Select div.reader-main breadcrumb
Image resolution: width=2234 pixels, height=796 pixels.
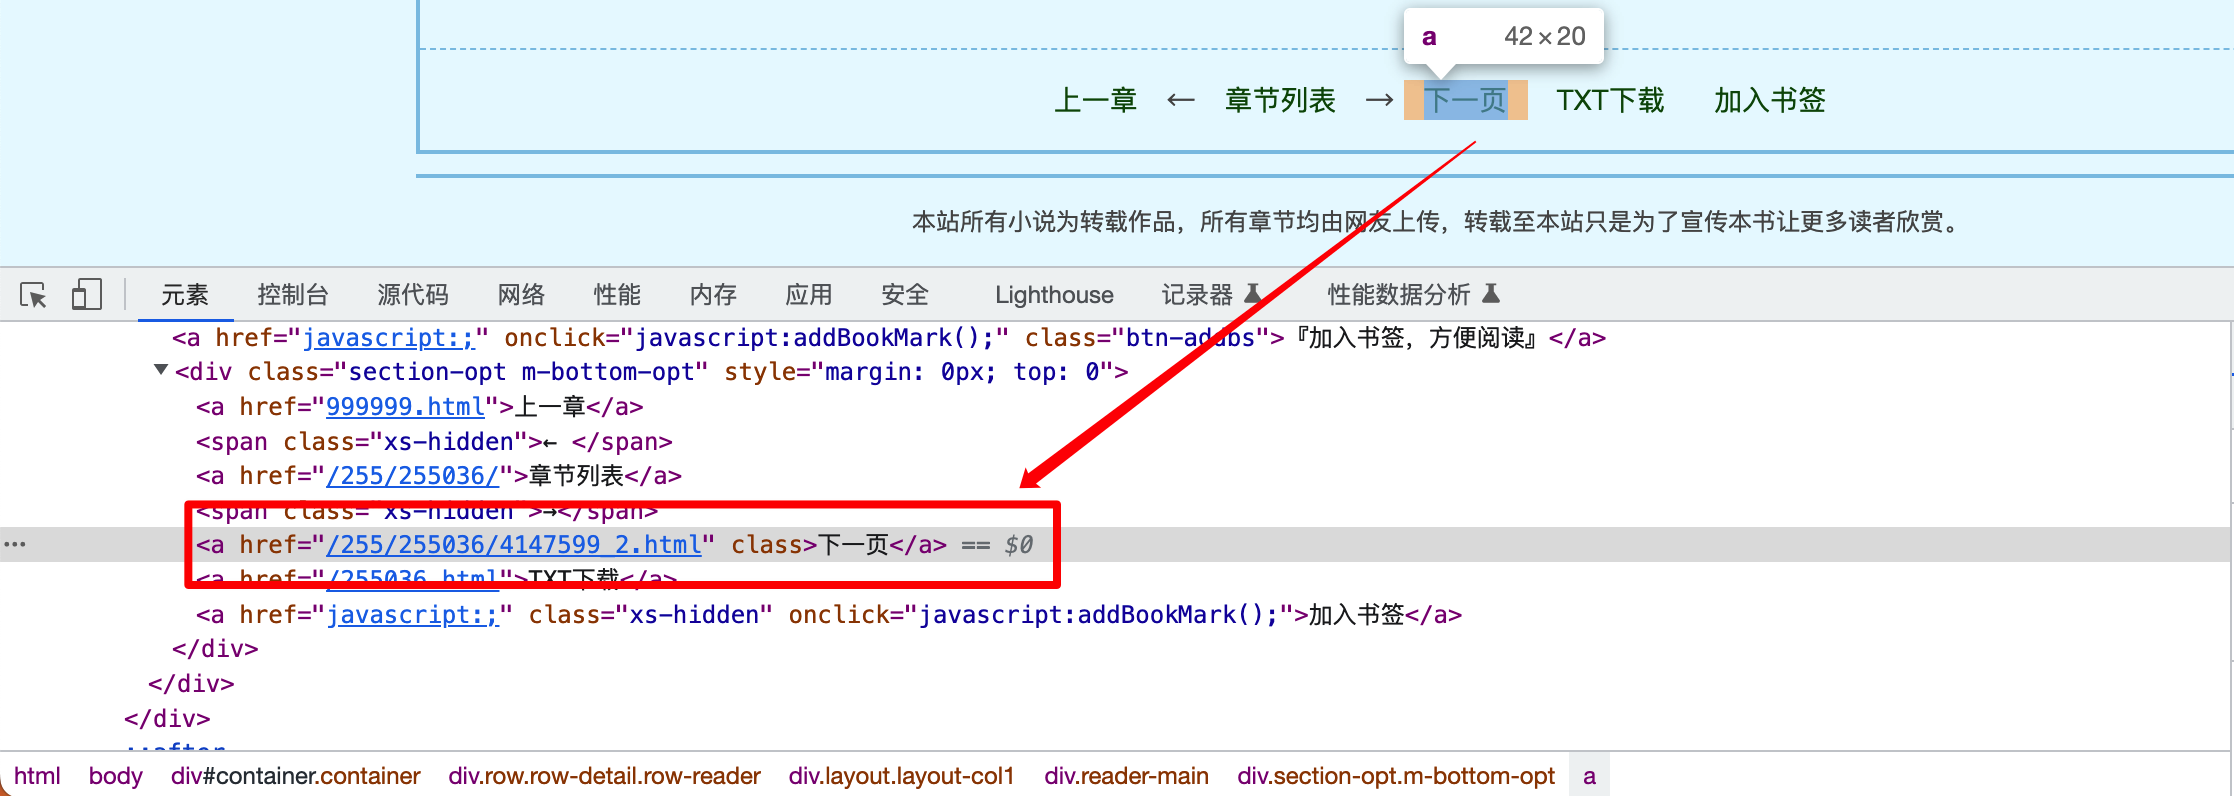tap(1126, 776)
